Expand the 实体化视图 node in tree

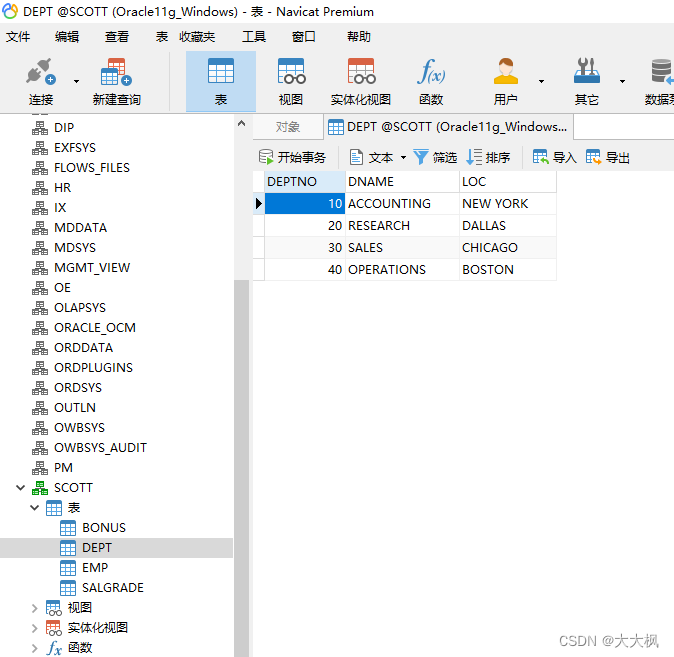point(35,628)
